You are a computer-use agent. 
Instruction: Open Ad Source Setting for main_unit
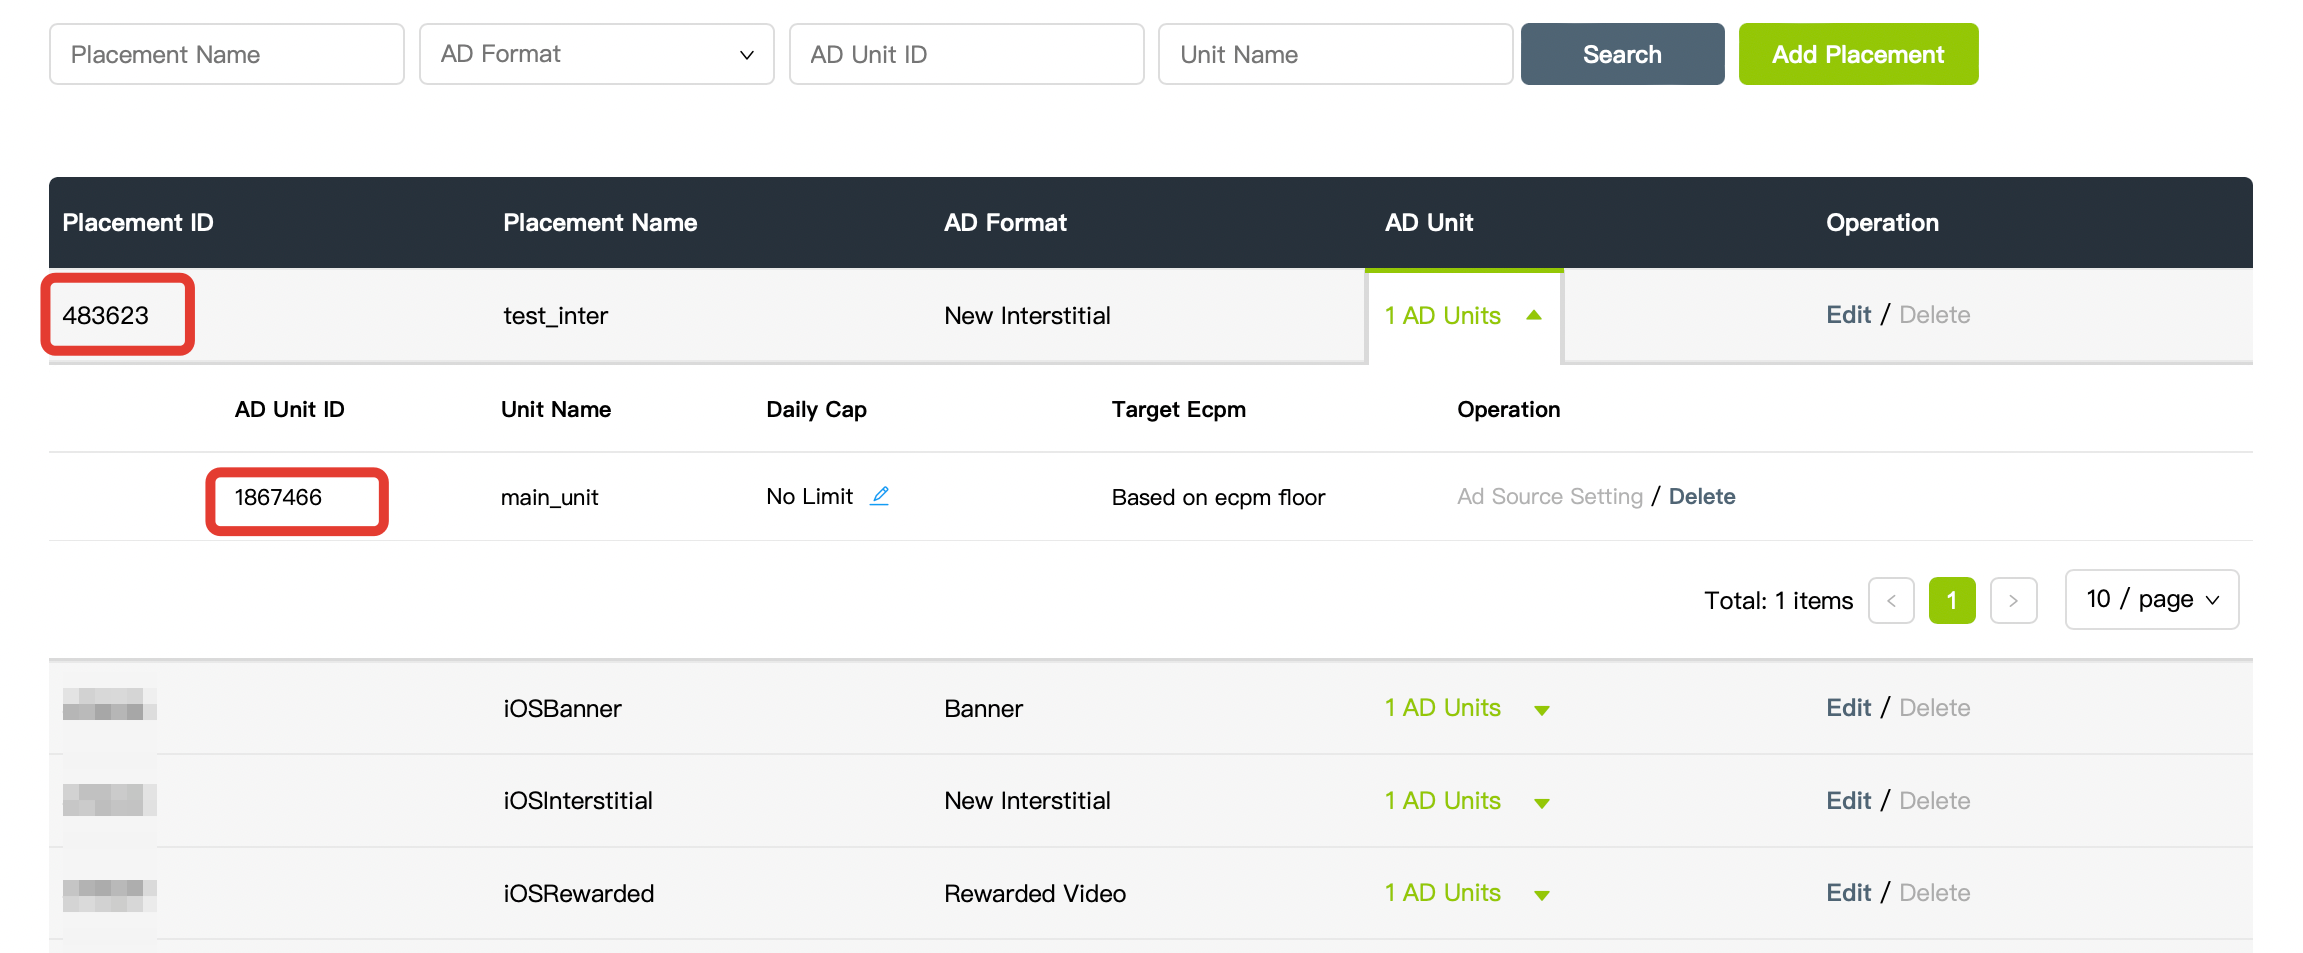click(1549, 497)
